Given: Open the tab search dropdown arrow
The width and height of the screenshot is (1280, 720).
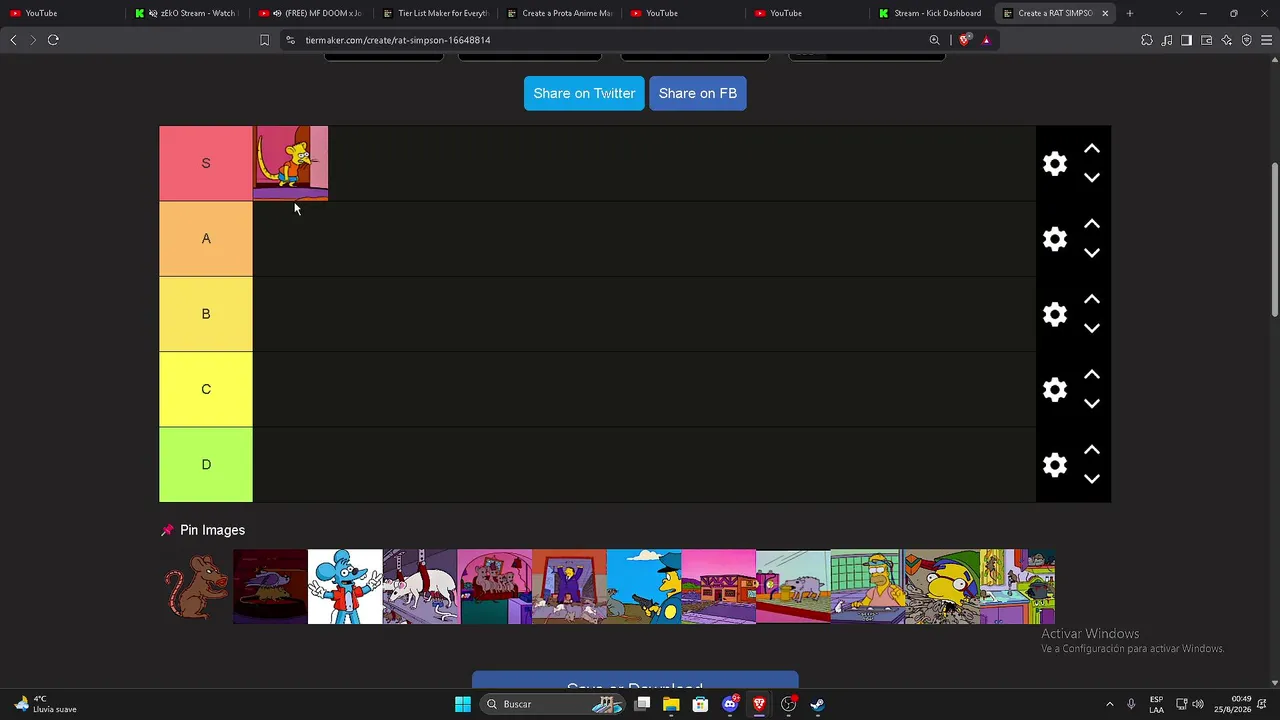Looking at the screenshot, I should click(x=1179, y=13).
